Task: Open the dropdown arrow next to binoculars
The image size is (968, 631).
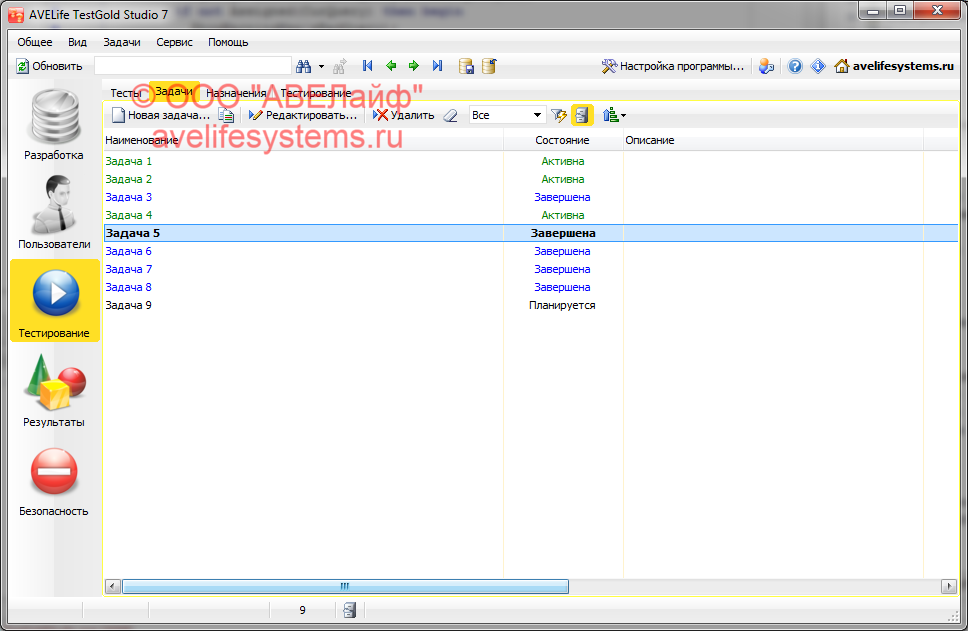Action: 322,66
